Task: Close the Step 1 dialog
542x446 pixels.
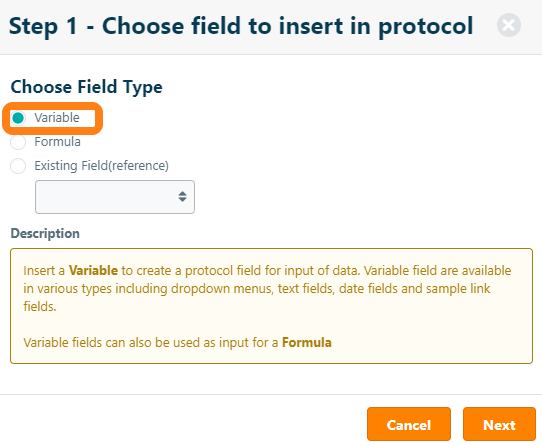Action: pyautogui.click(x=508, y=25)
